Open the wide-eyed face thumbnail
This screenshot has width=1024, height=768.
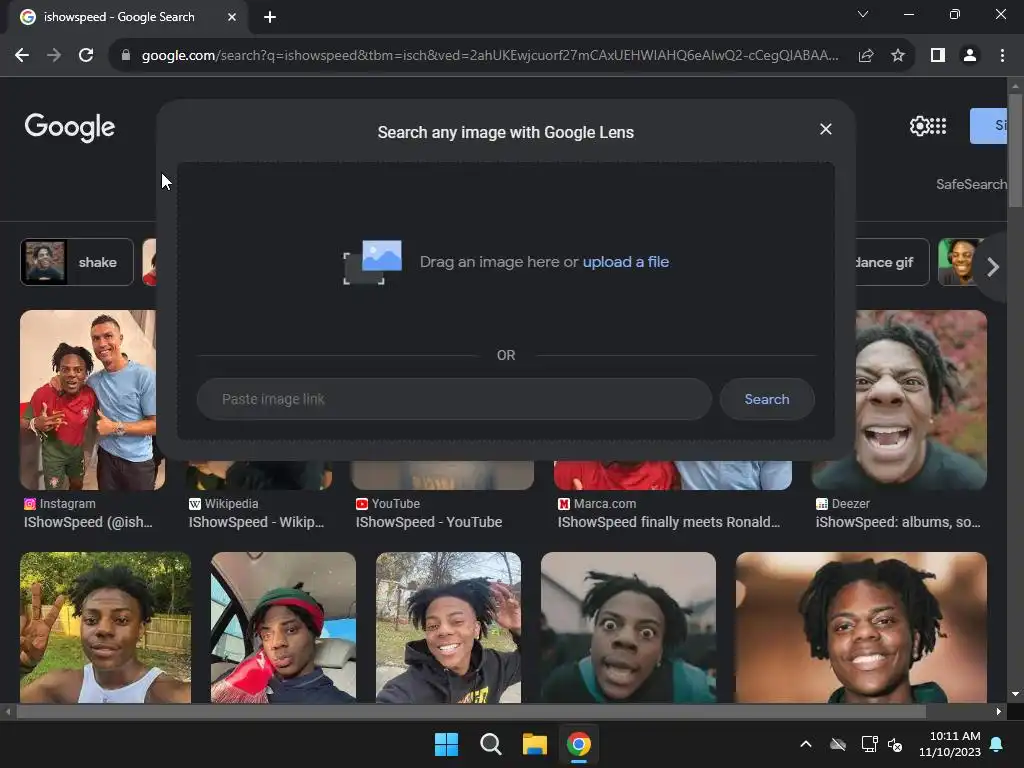coord(628,628)
